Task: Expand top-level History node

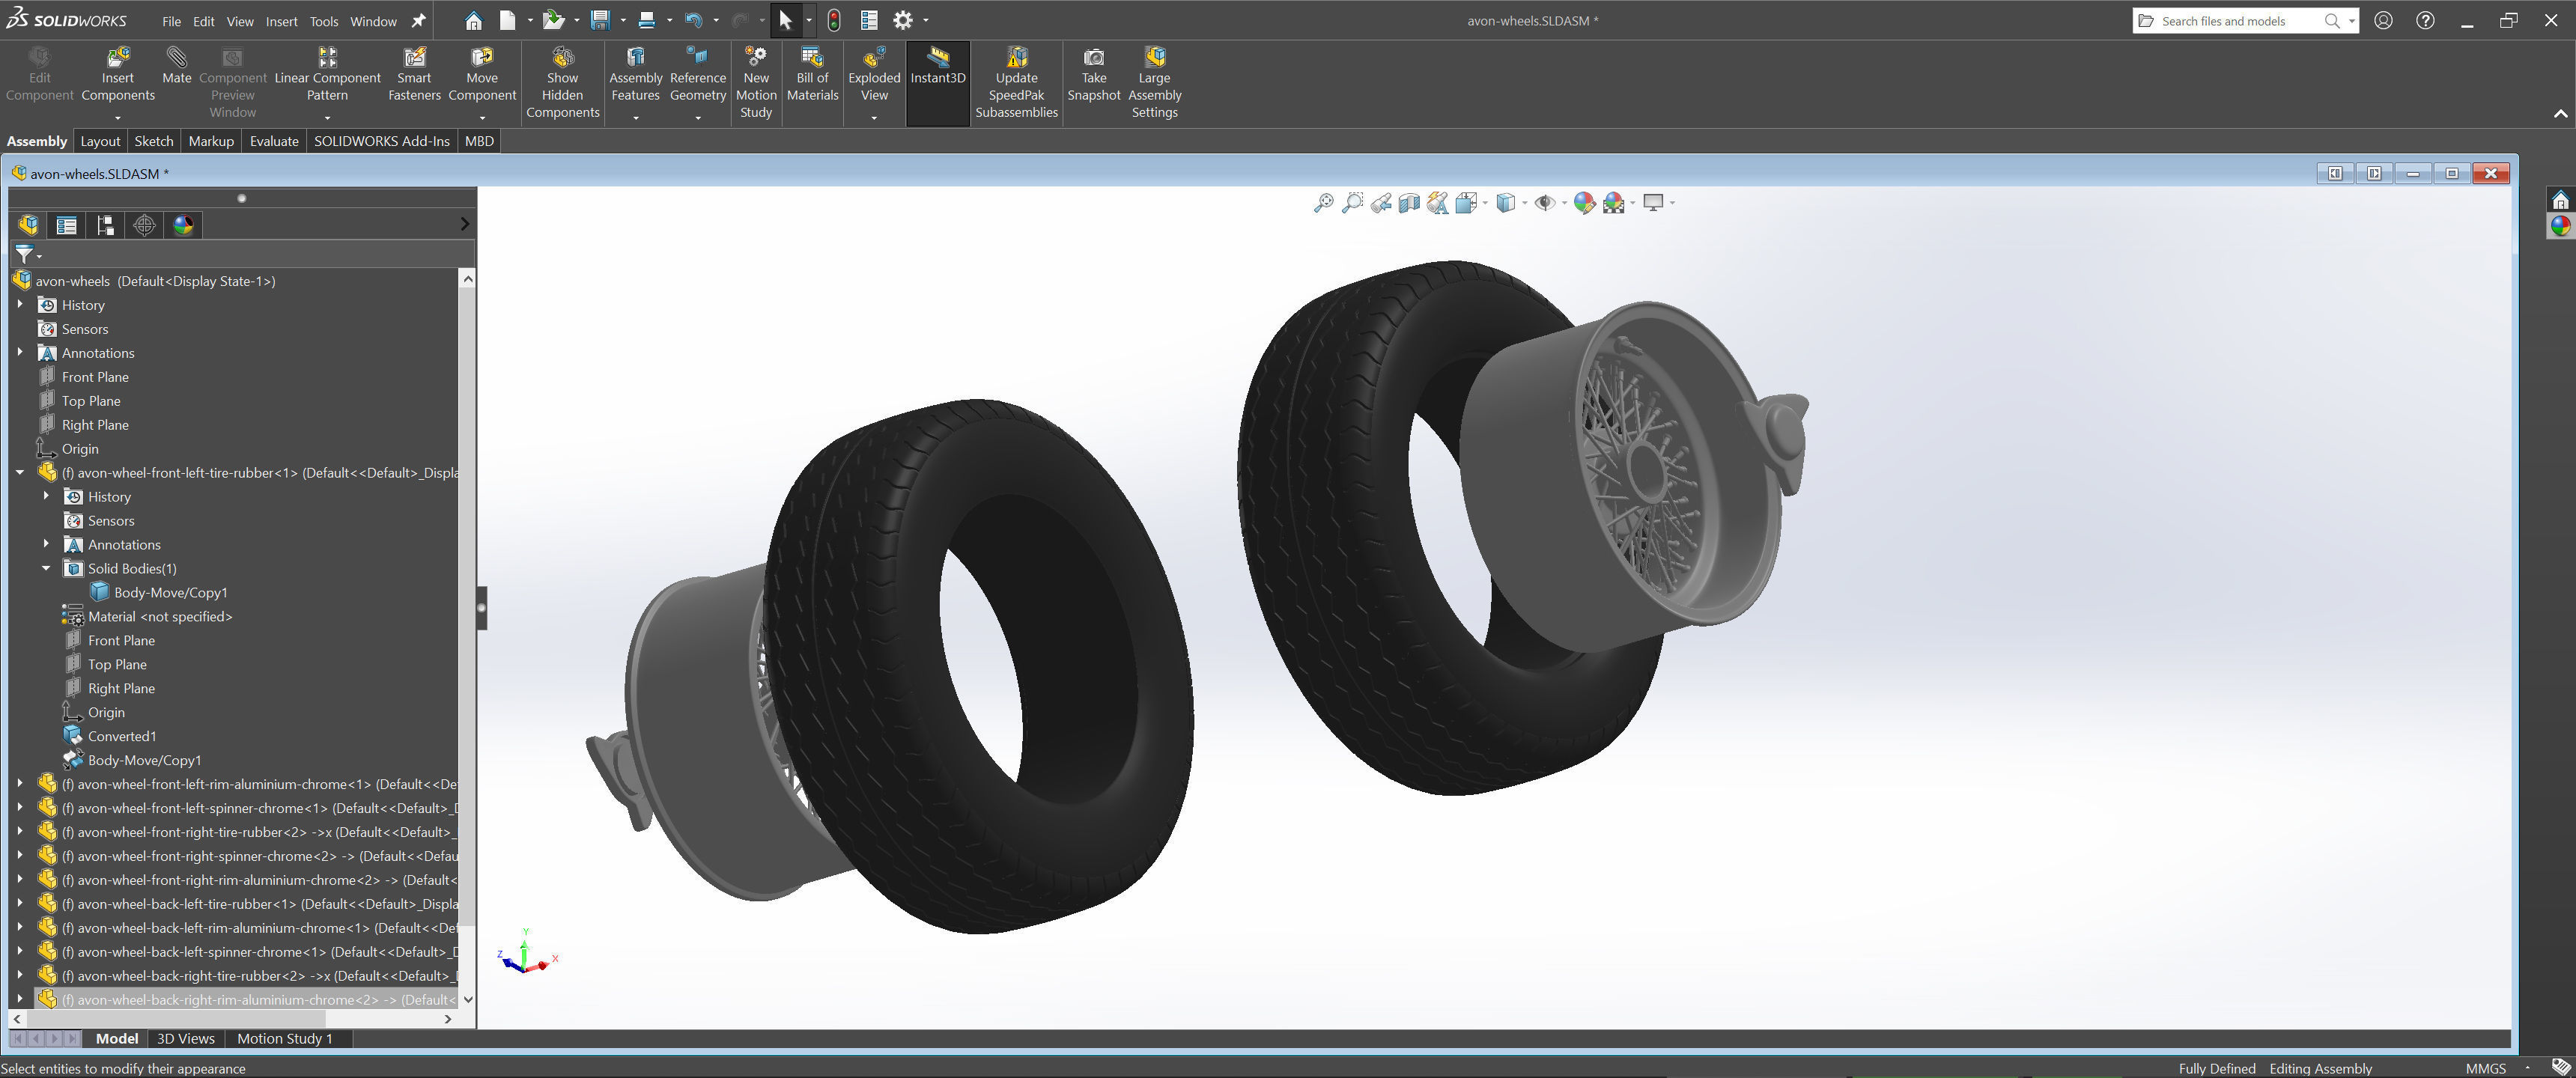Action: point(20,304)
